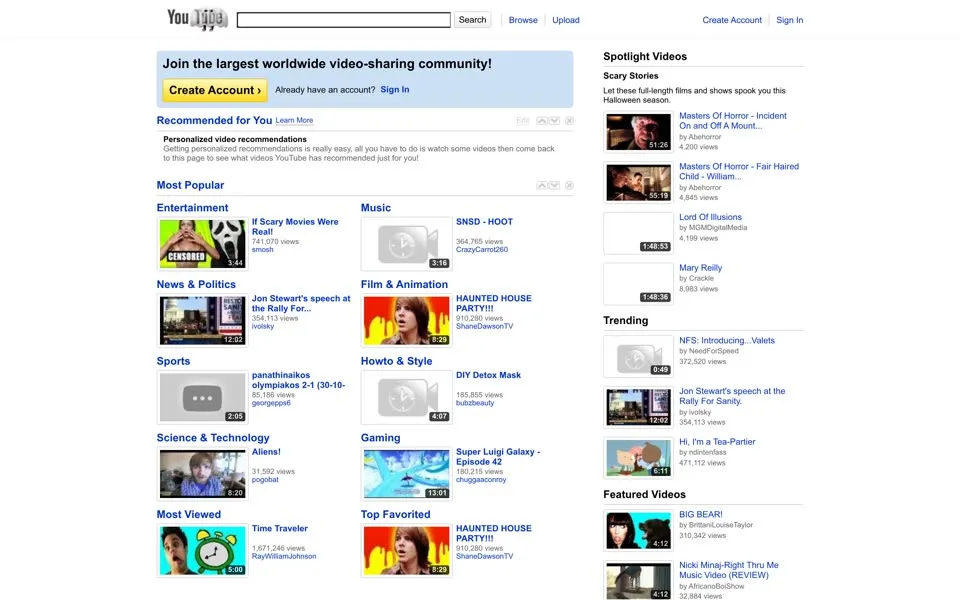The height and width of the screenshot is (600, 960).
Task: Move Recommended for You module up
Action: click(541, 121)
